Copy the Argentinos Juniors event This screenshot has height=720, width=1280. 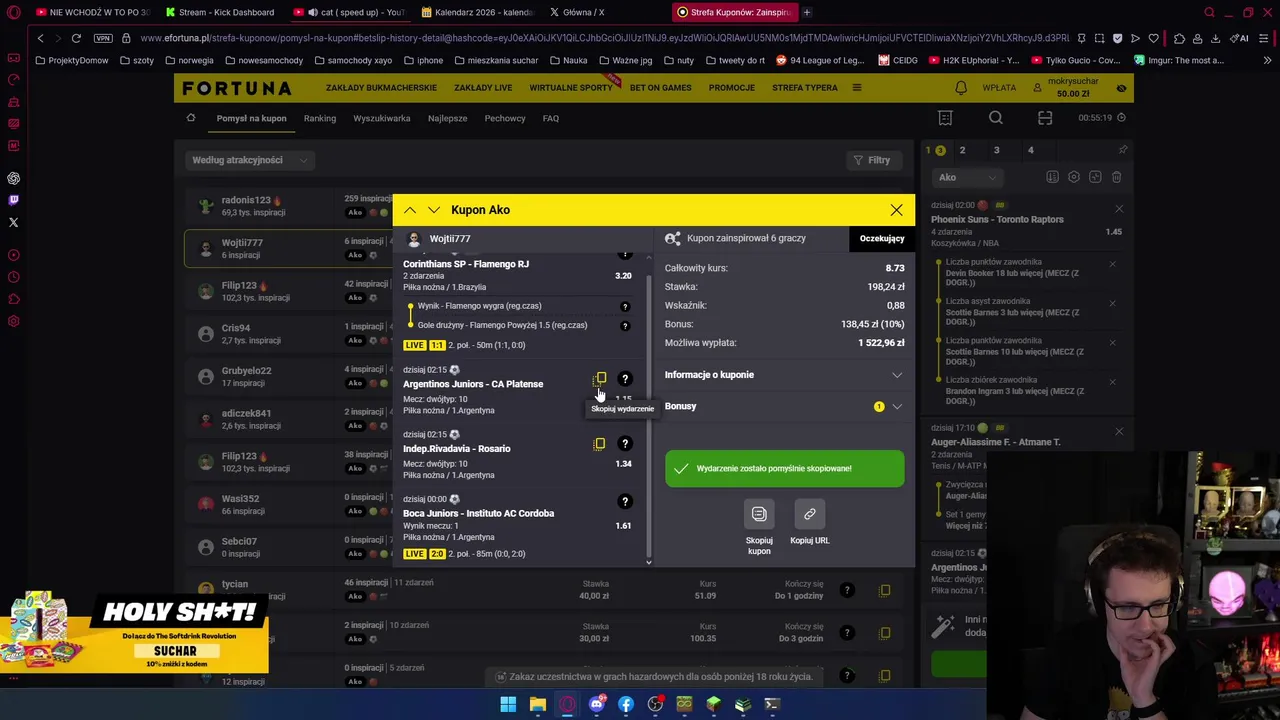pyautogui.click(x=600, y=379)
